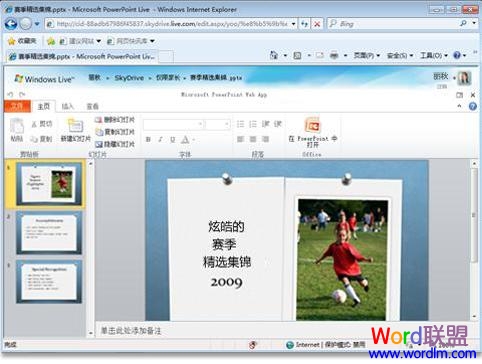Click the notes field 单击此处添加备注
Image resolution: width=482 pixels, height=364 pixels.
(x=131, y=331)
